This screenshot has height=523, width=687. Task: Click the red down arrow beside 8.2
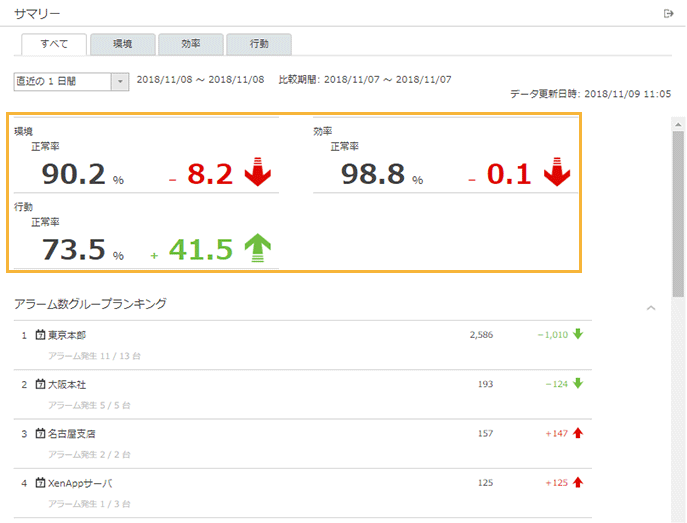click(x=257, y=172)
